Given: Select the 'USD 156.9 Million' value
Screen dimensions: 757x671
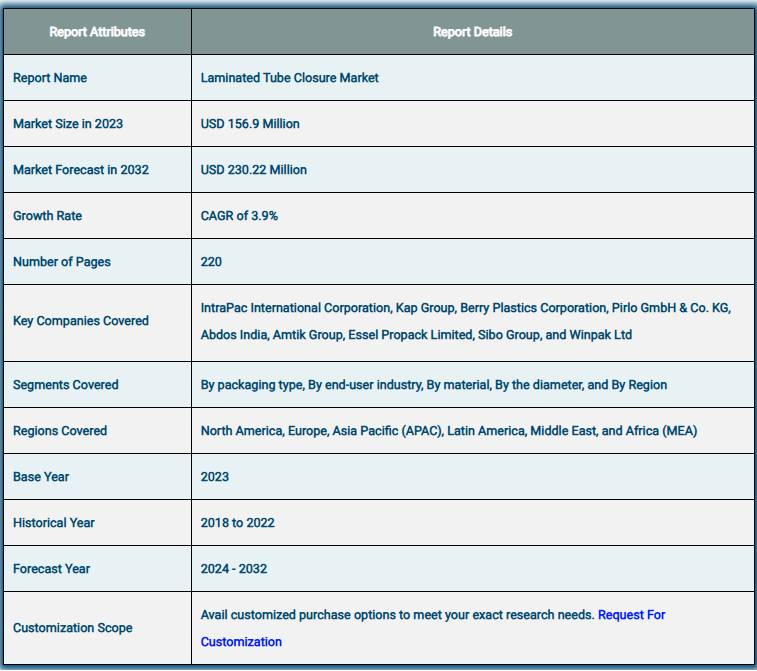Looking at the screenshot, I should (x=250, y=124).
